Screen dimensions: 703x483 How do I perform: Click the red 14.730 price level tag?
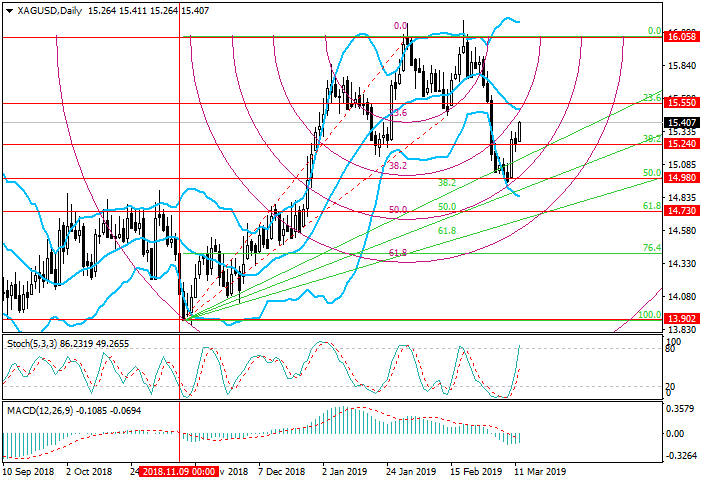[683, 211]
